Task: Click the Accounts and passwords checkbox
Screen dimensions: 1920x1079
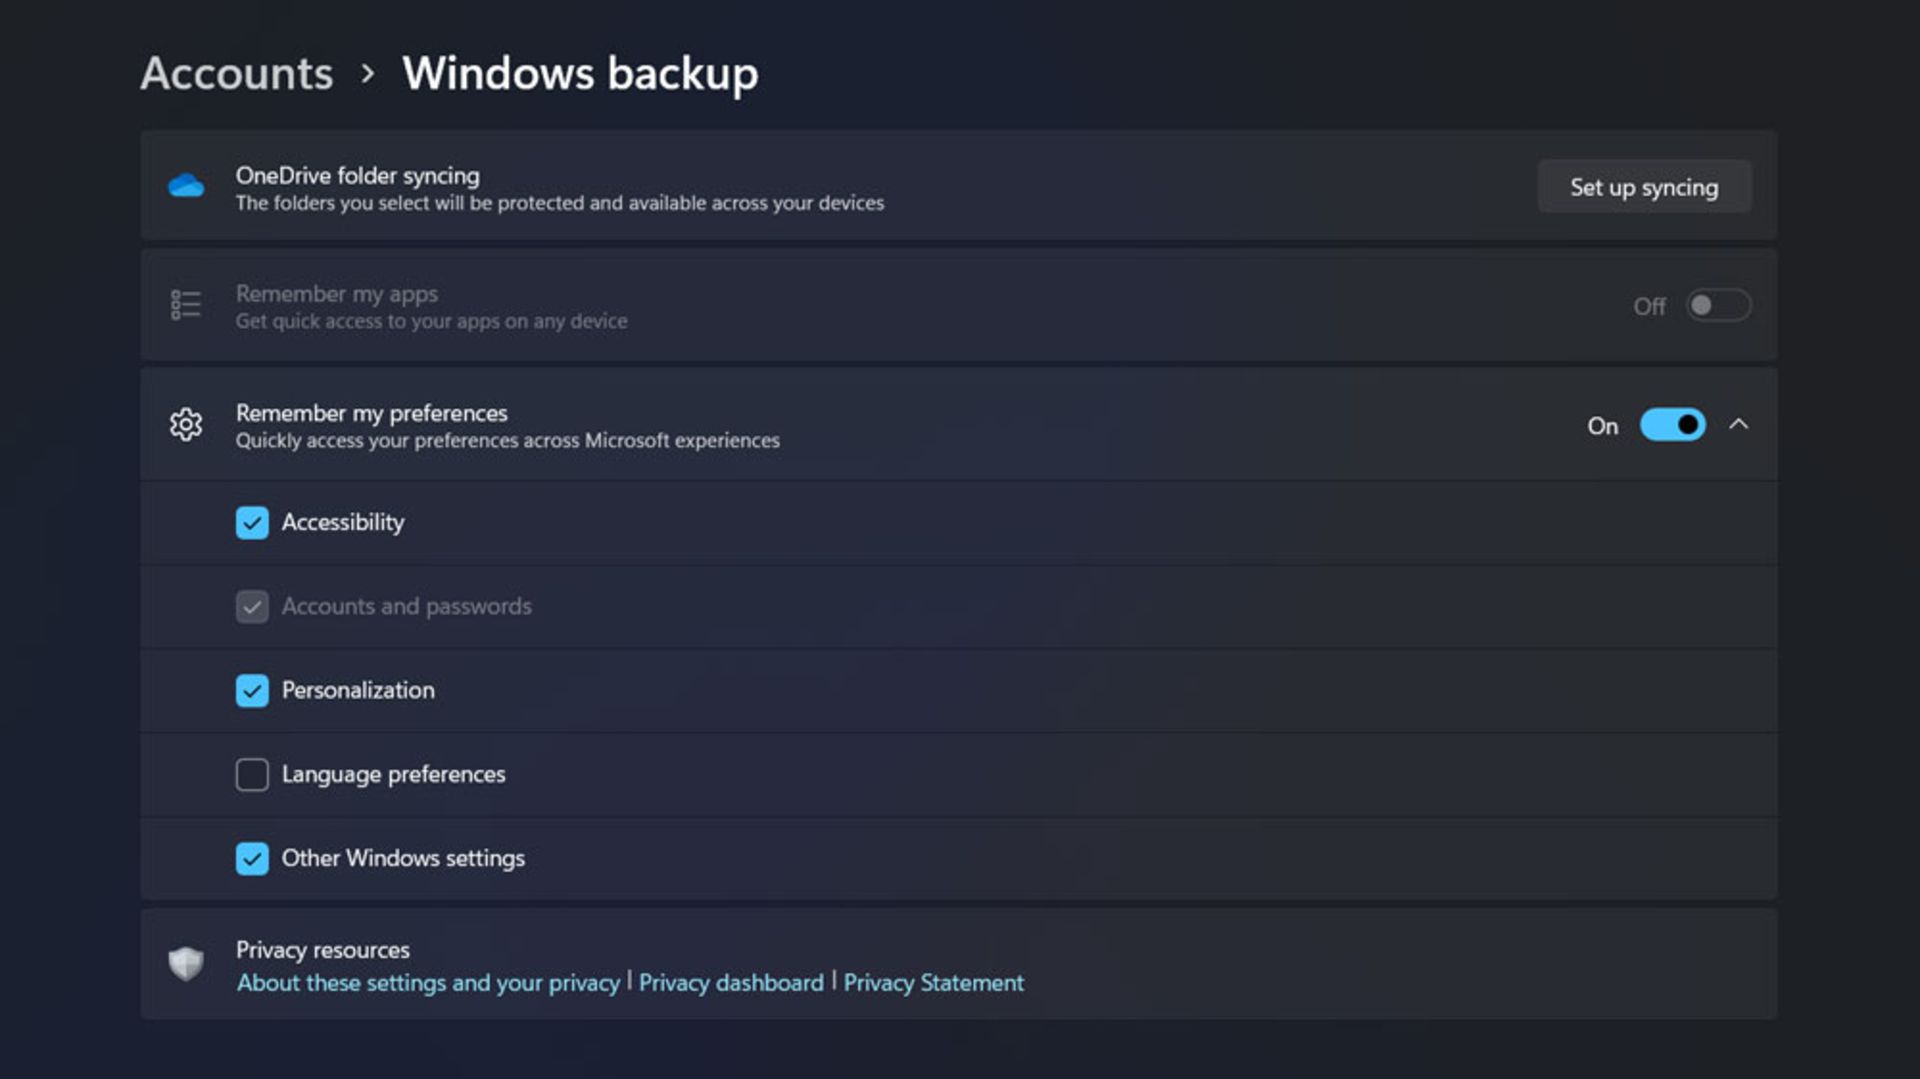Action: tap(252, 607)
